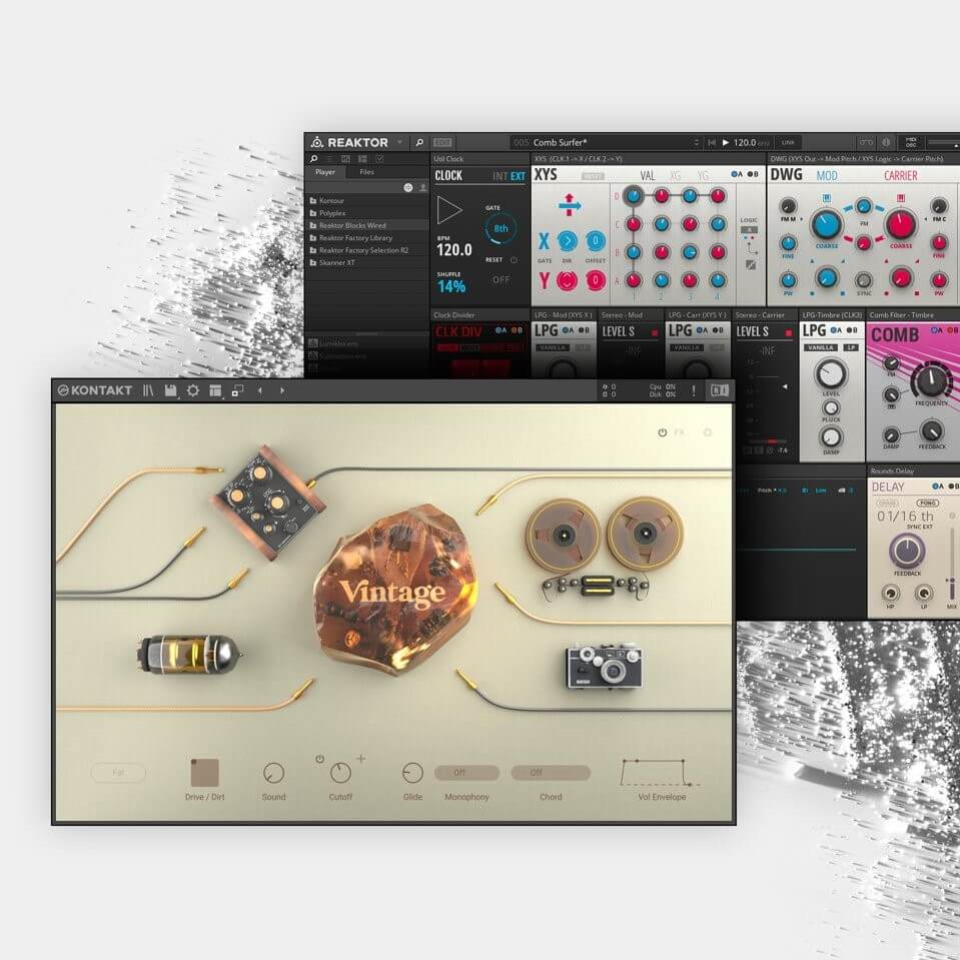Select the B preset on the COMB block
The image size is (960, 960).
pos(949,329)
